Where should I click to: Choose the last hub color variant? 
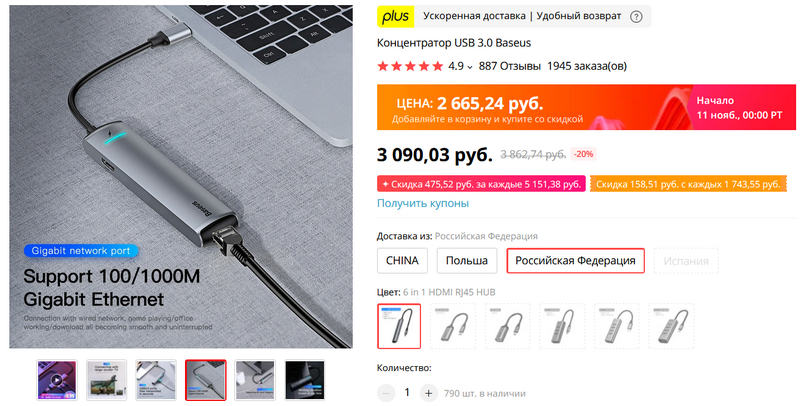click(671, 326)
